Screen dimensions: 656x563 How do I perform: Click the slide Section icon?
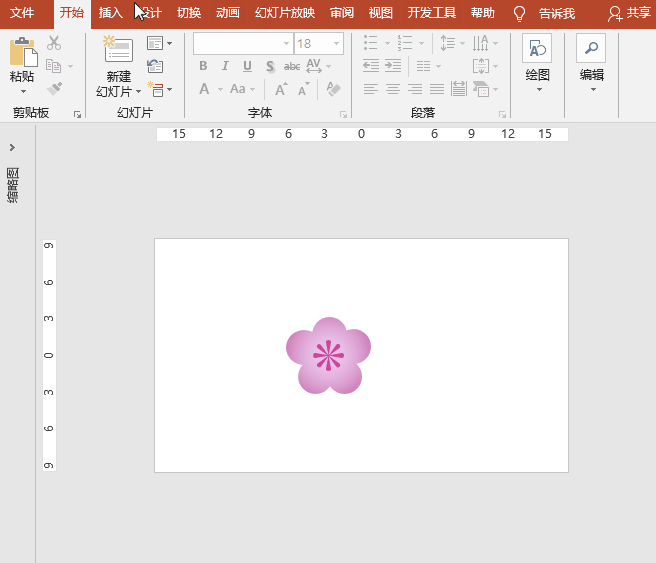(x=156, y=89)
